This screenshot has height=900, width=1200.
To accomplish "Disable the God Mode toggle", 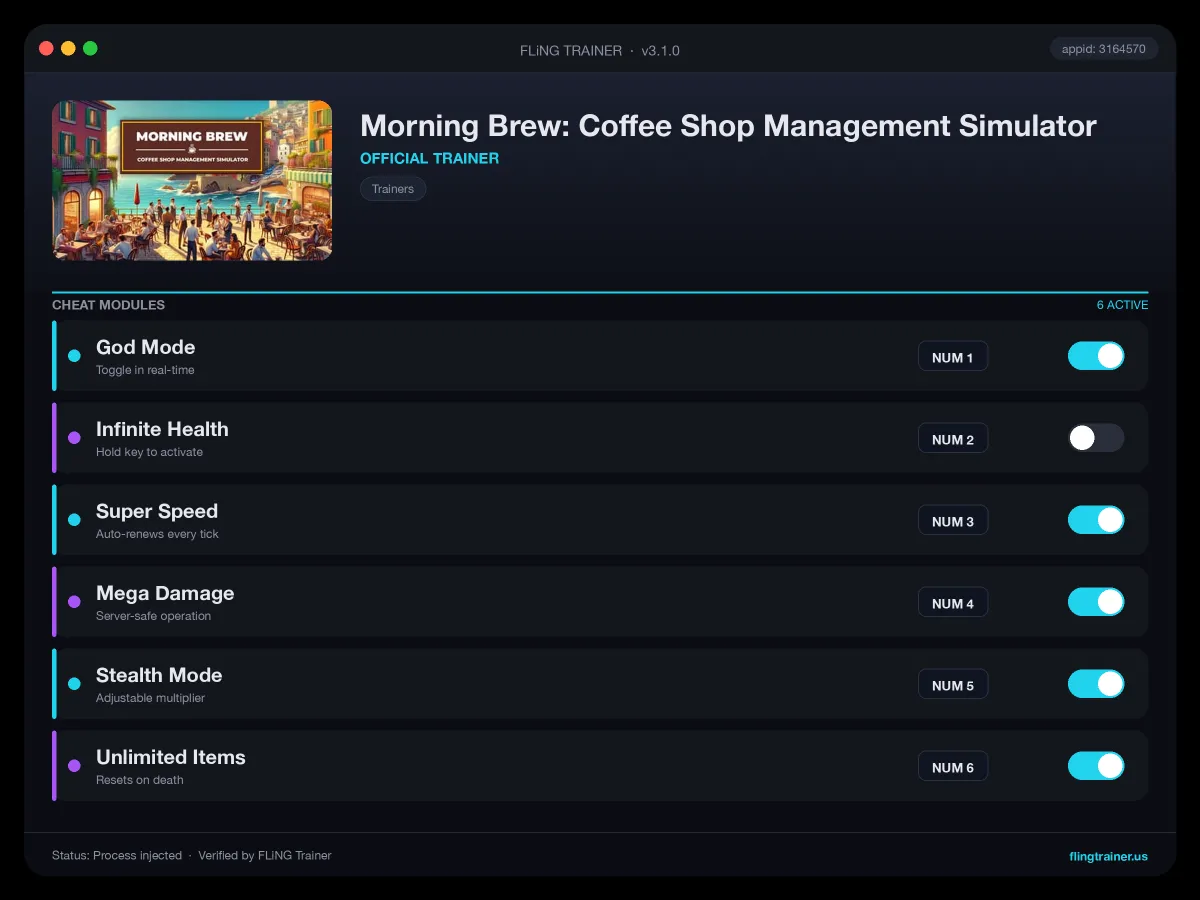I will tap(1096, 356).
